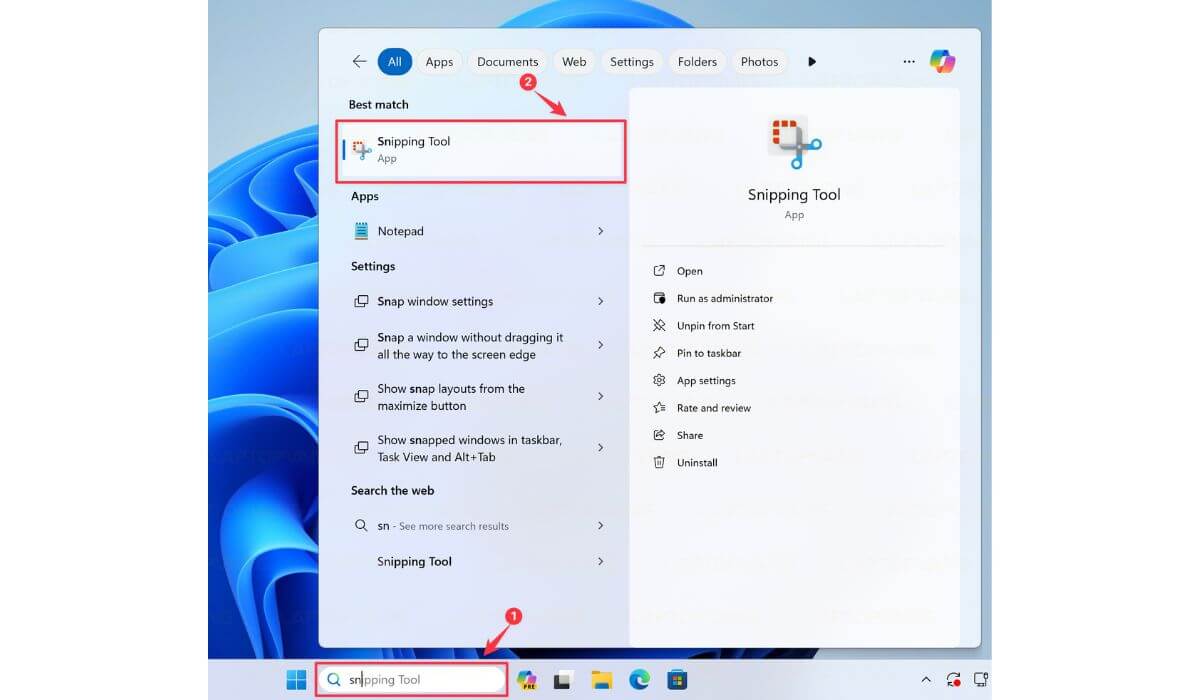Open the three-dots options menu

[909, 61]
